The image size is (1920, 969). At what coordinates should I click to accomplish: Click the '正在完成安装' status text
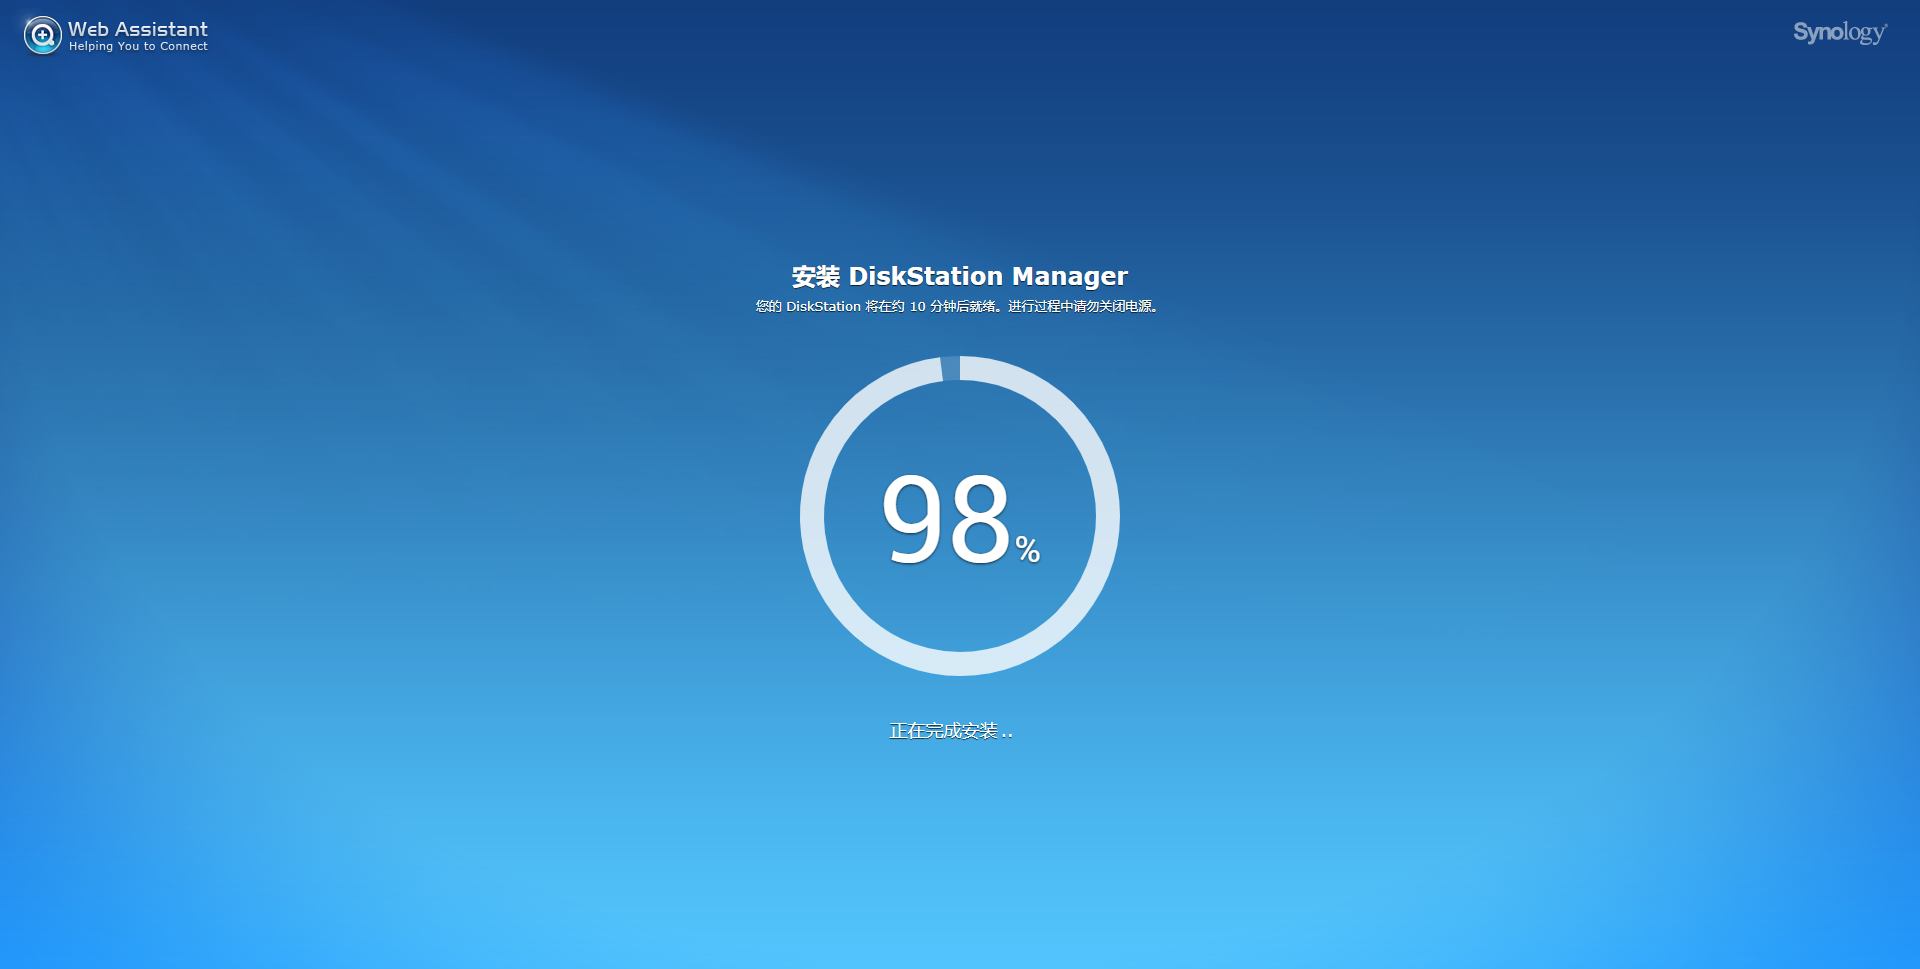pyautogui.click(x=951, y=731)
